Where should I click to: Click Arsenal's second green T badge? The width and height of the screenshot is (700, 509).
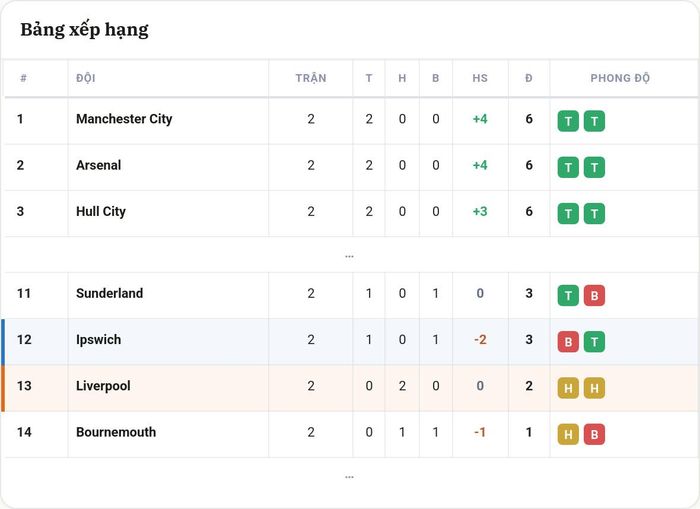coord(594,167)
